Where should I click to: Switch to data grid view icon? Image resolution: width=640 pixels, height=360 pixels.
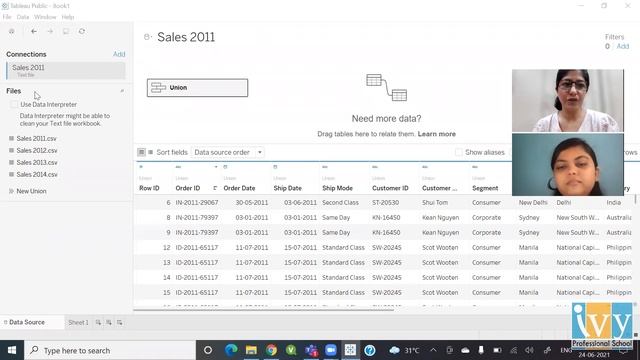coord(141,152)
